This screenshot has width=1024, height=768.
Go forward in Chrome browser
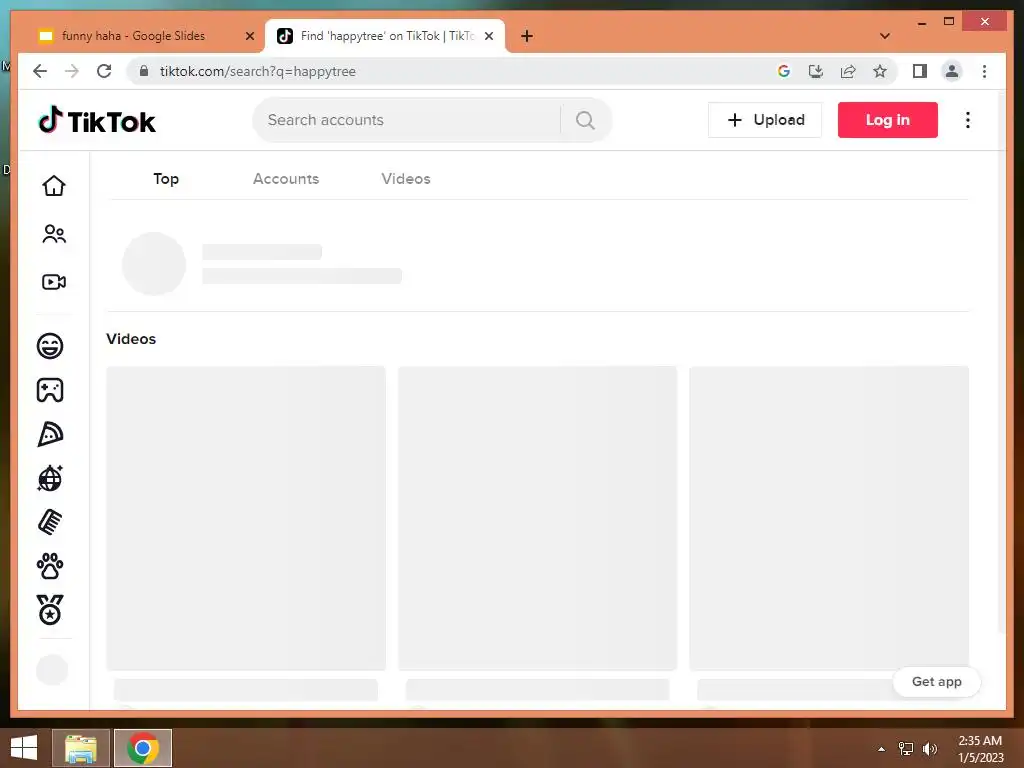pyautogui.click(x=72, y=71)
